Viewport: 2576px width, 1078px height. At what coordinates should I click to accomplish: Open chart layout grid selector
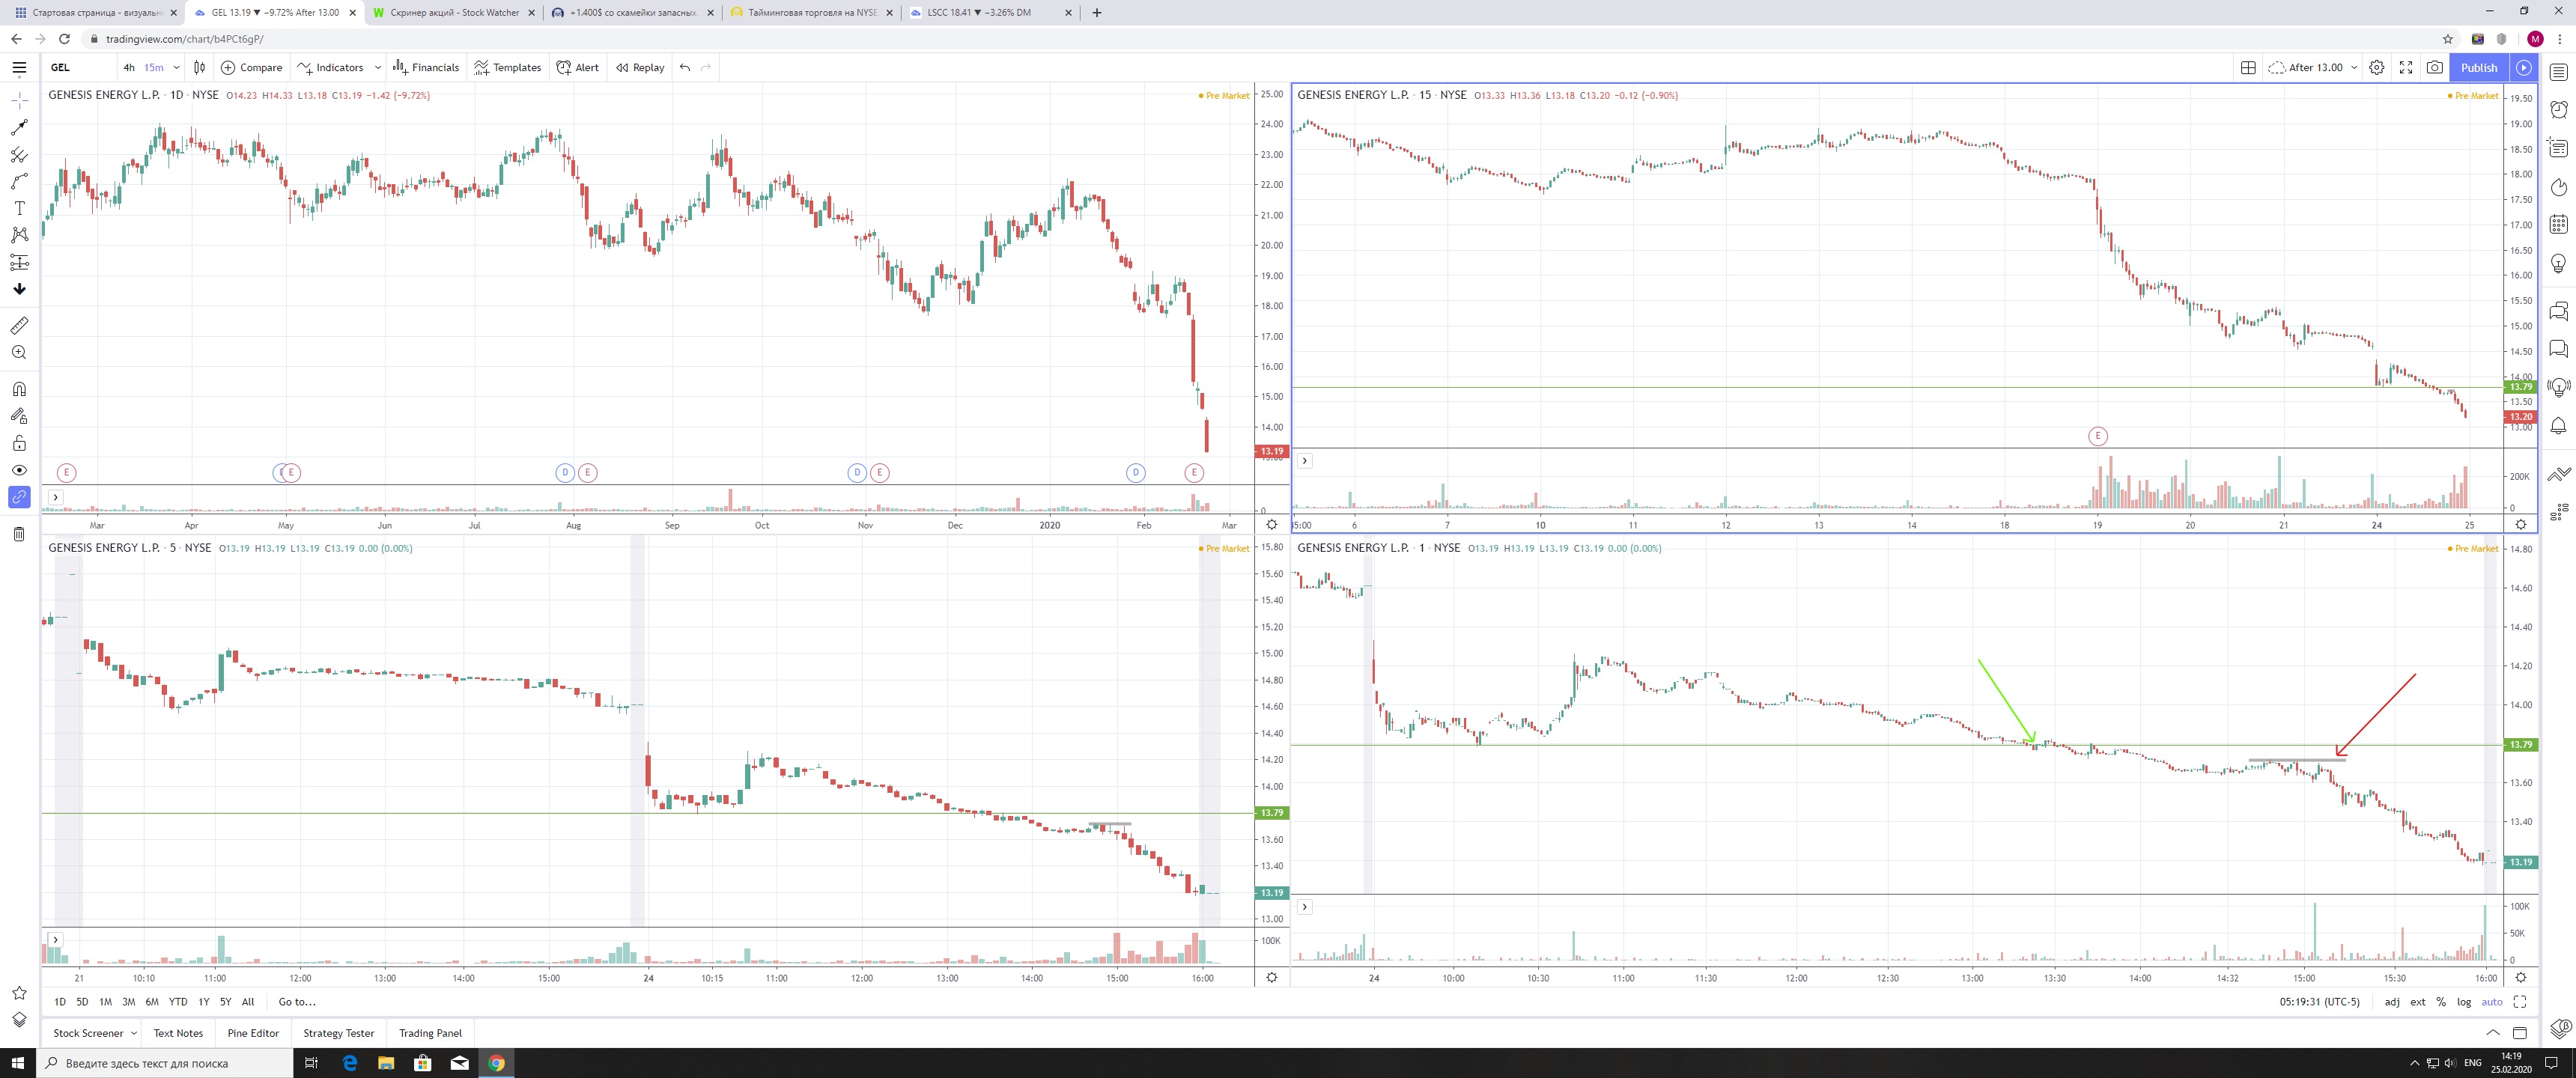[2248, 67]
